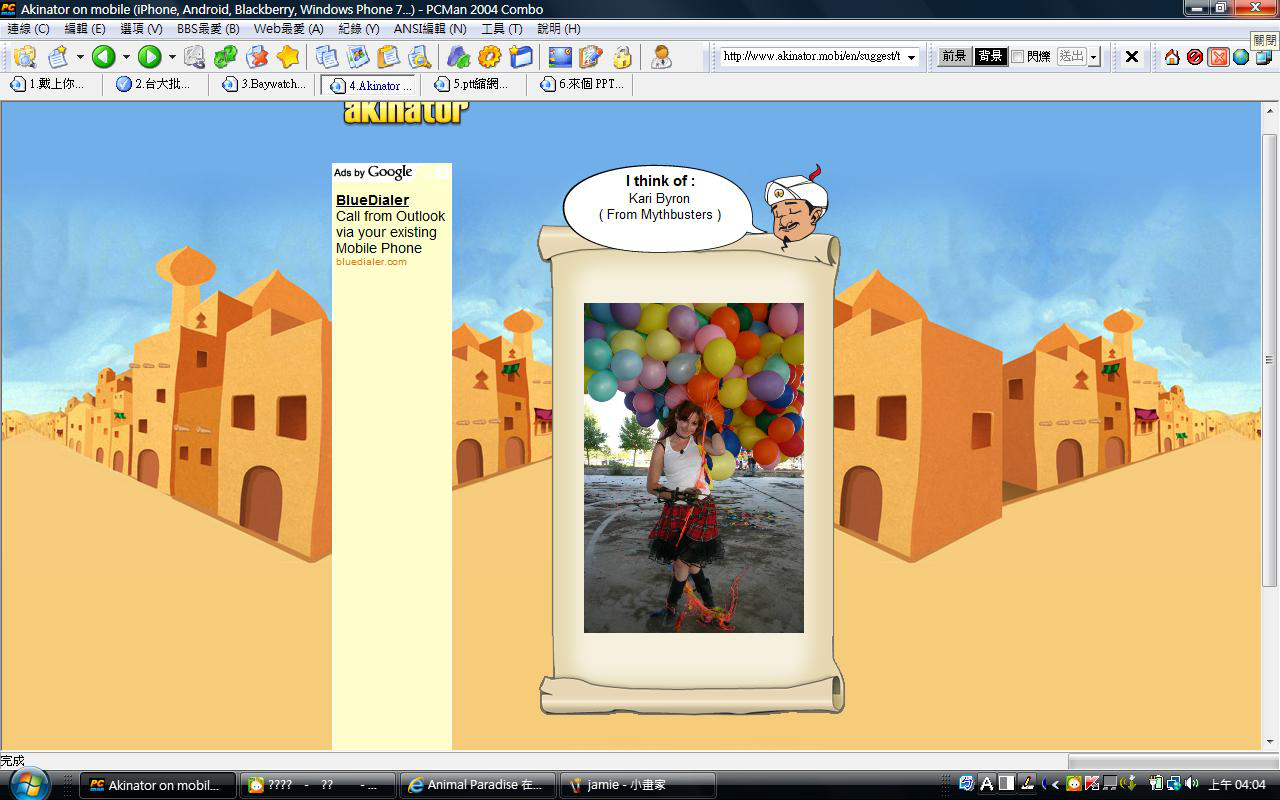Click the cascading windows icon

1264,56
